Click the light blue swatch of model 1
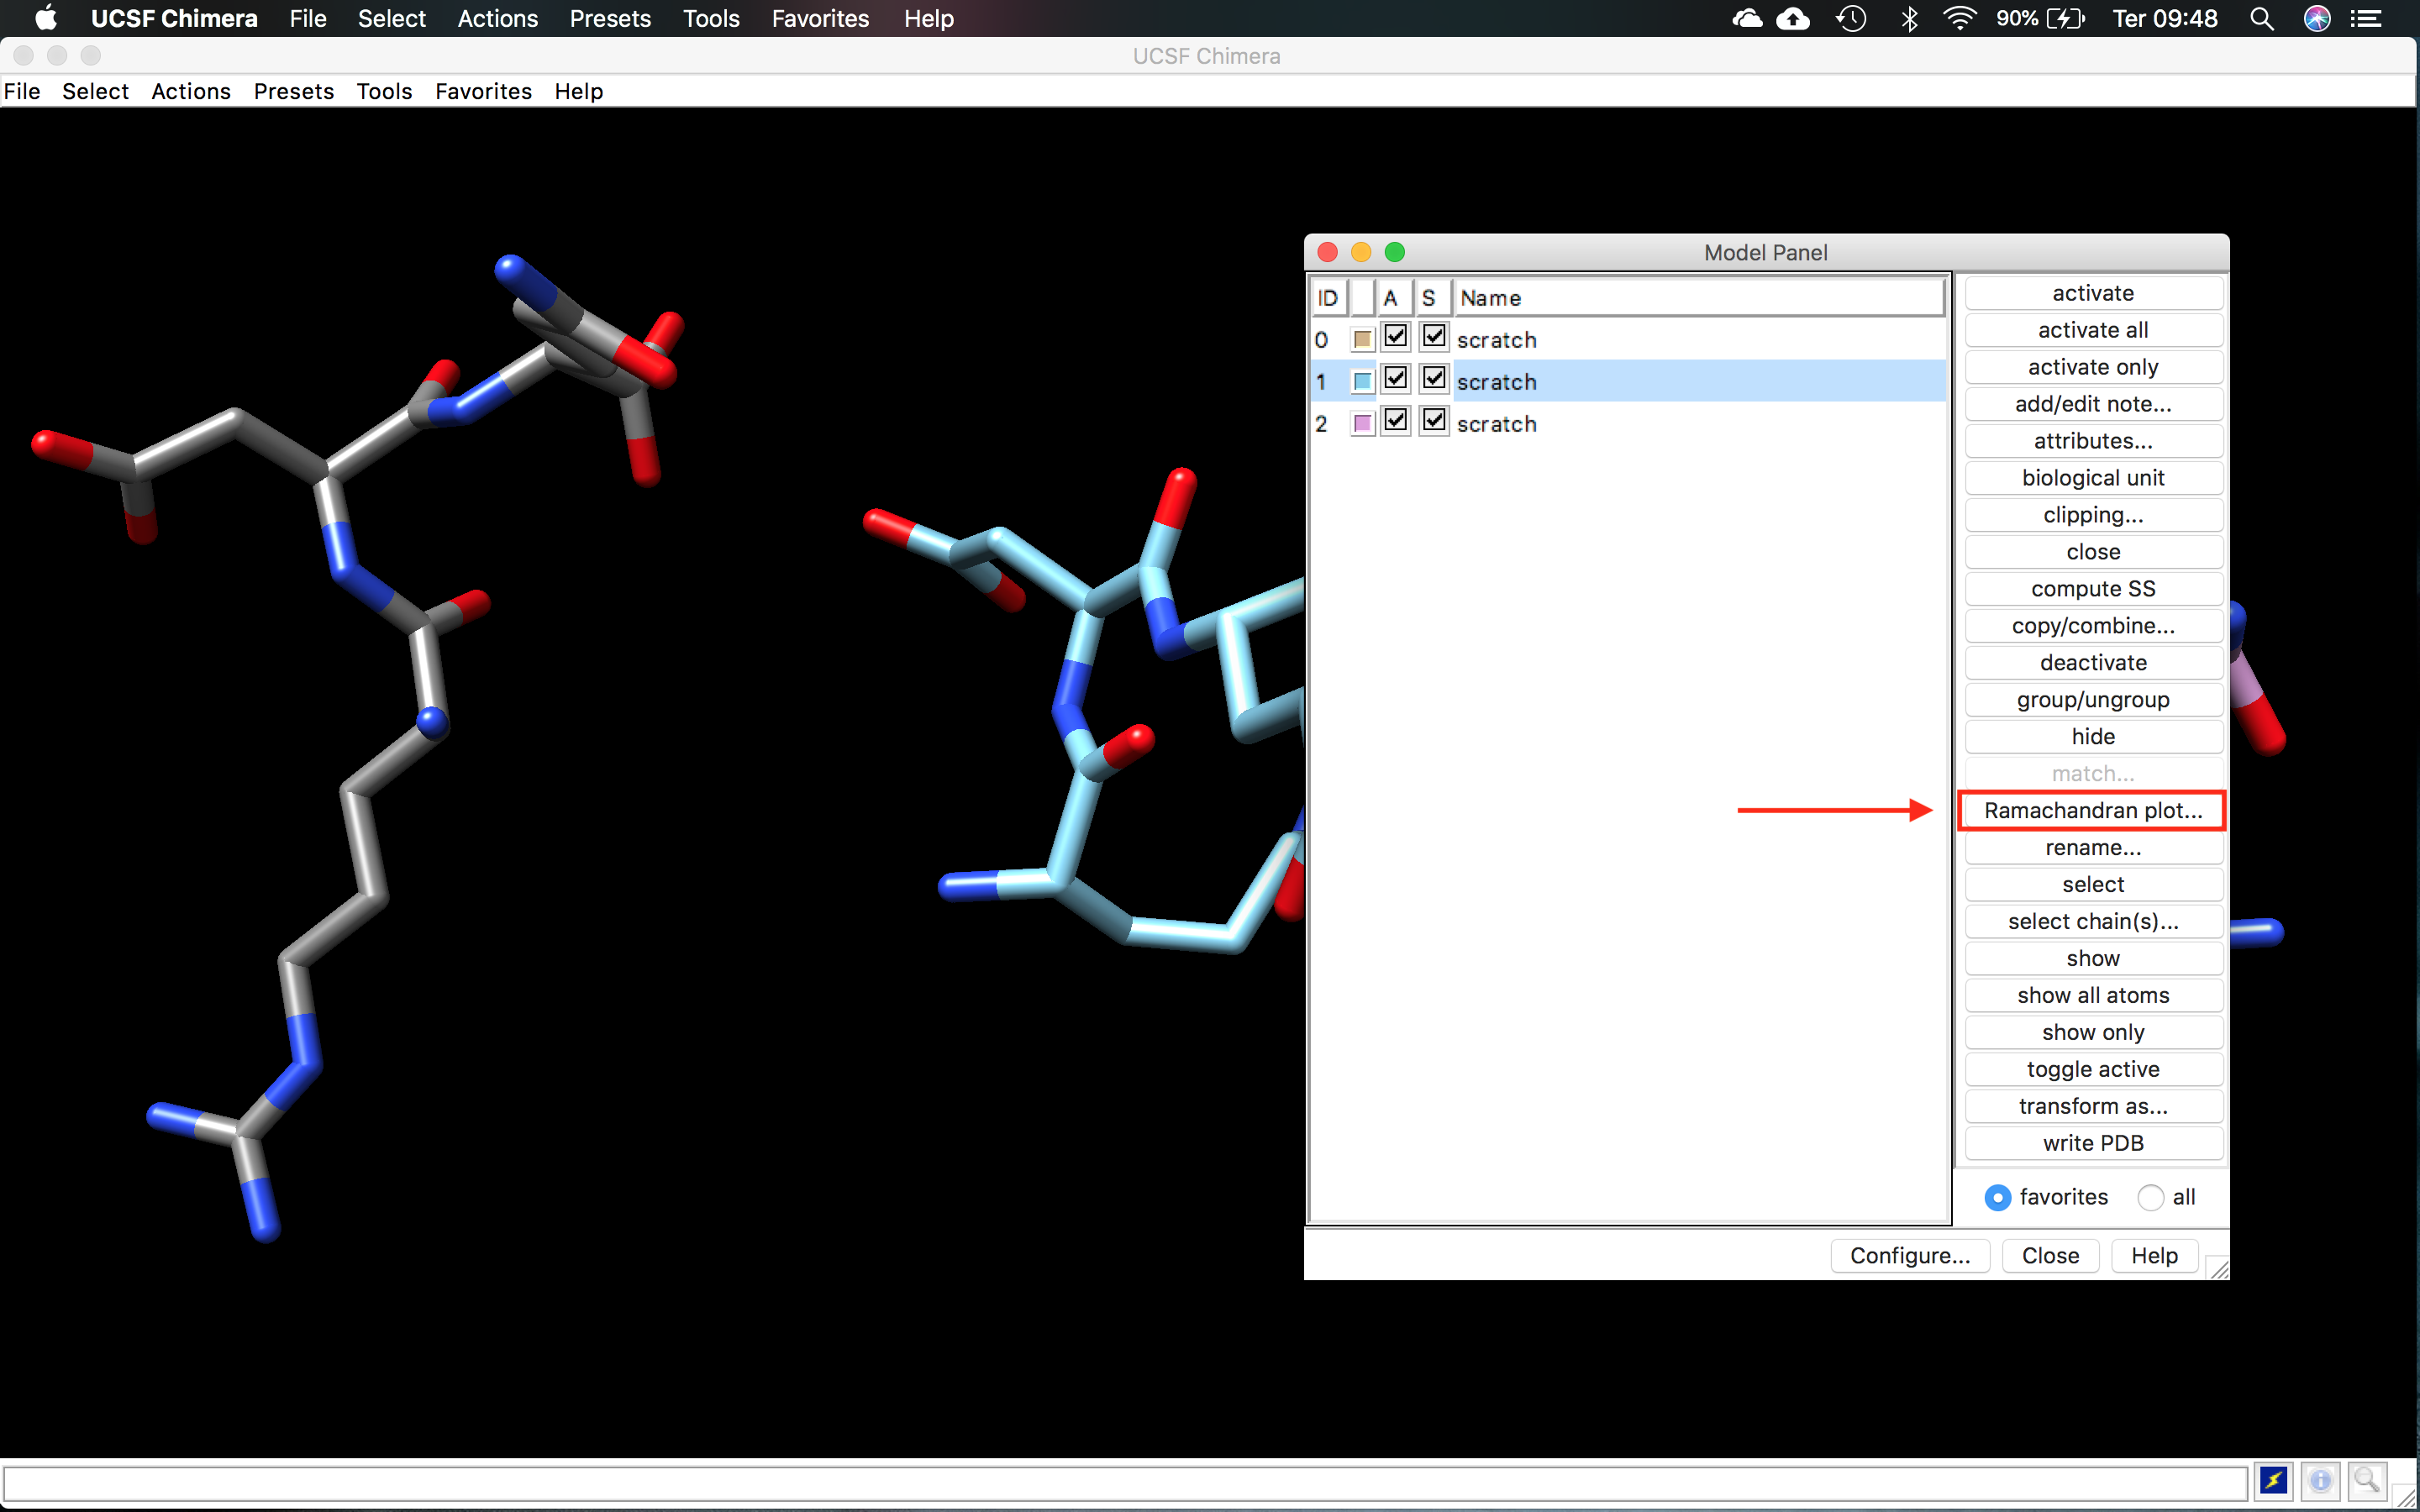This screenshot has width=2420, height=1512. tap(1362, 381)
